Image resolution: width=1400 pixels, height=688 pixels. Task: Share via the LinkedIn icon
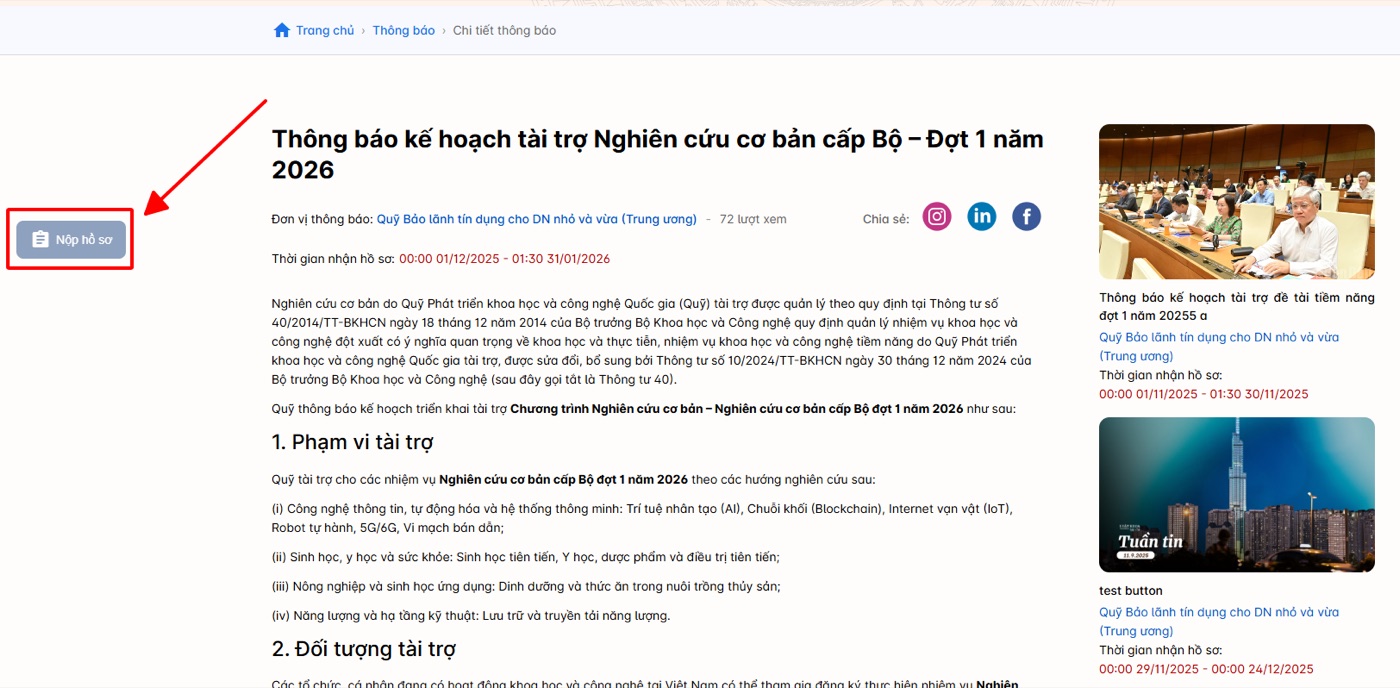pos(982,216)
